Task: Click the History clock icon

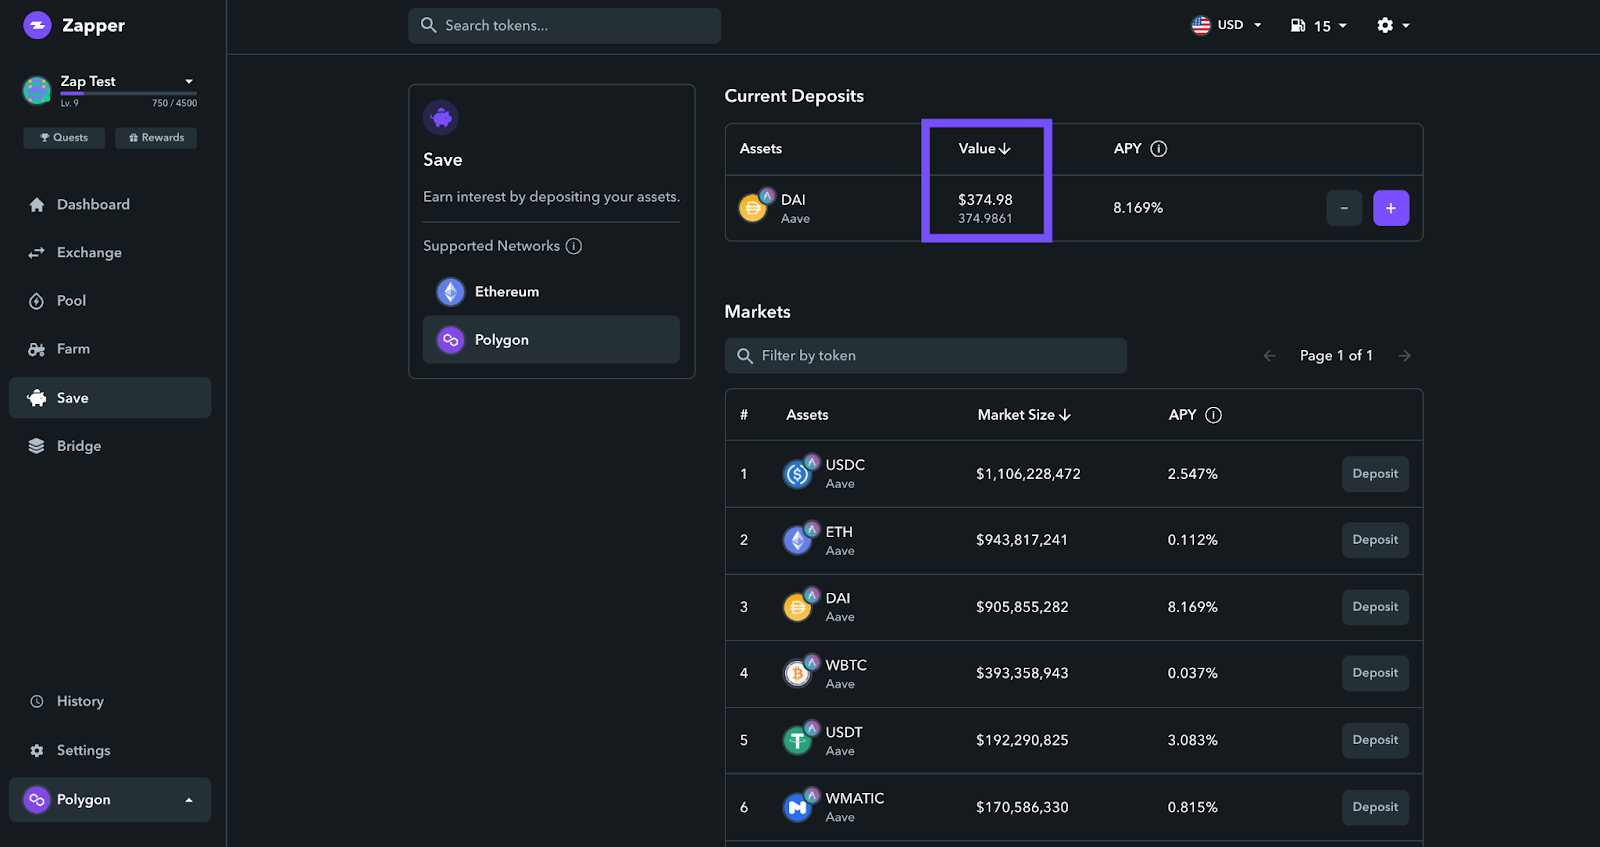Action: (x=37, y=701)
